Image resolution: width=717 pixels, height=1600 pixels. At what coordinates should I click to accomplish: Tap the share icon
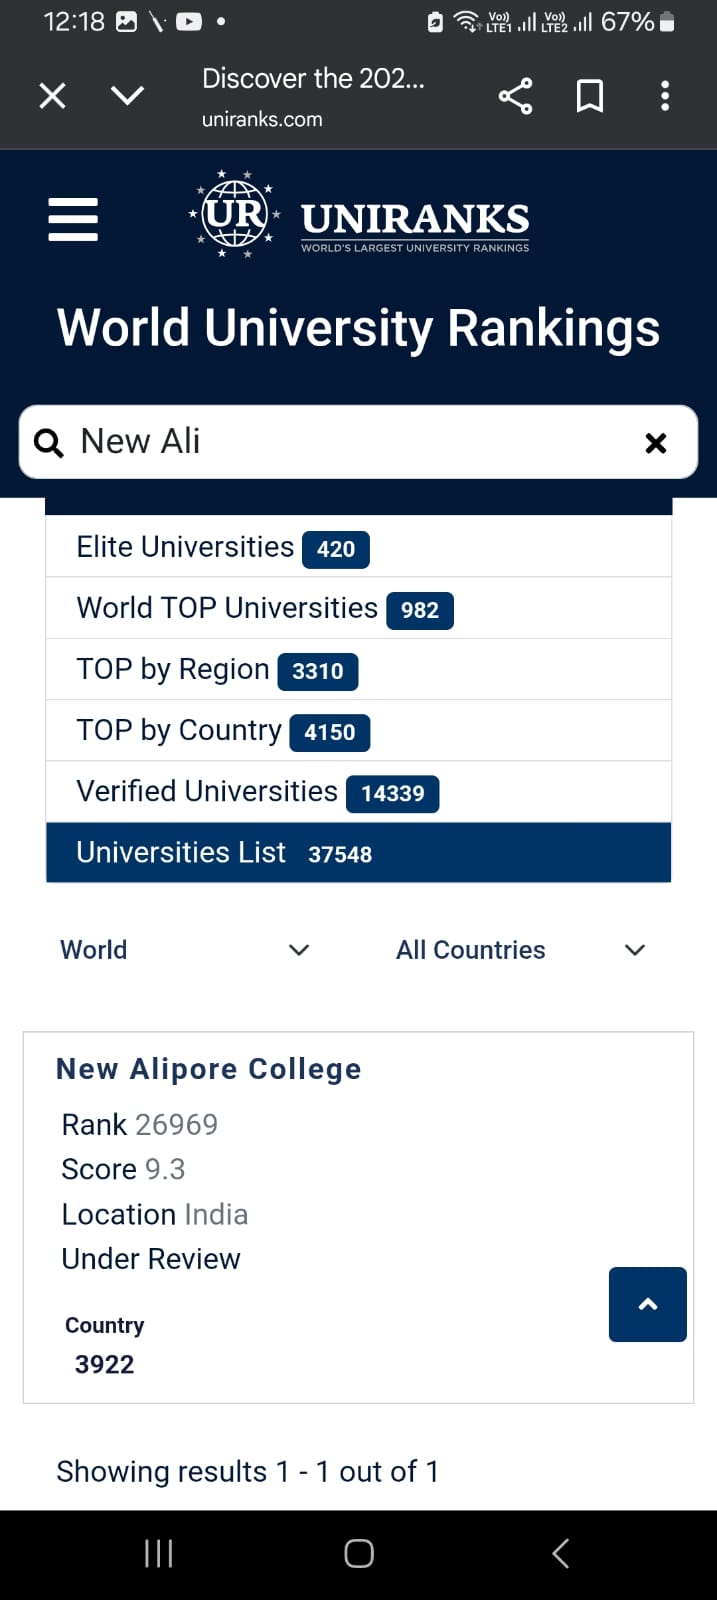(515, 96)
